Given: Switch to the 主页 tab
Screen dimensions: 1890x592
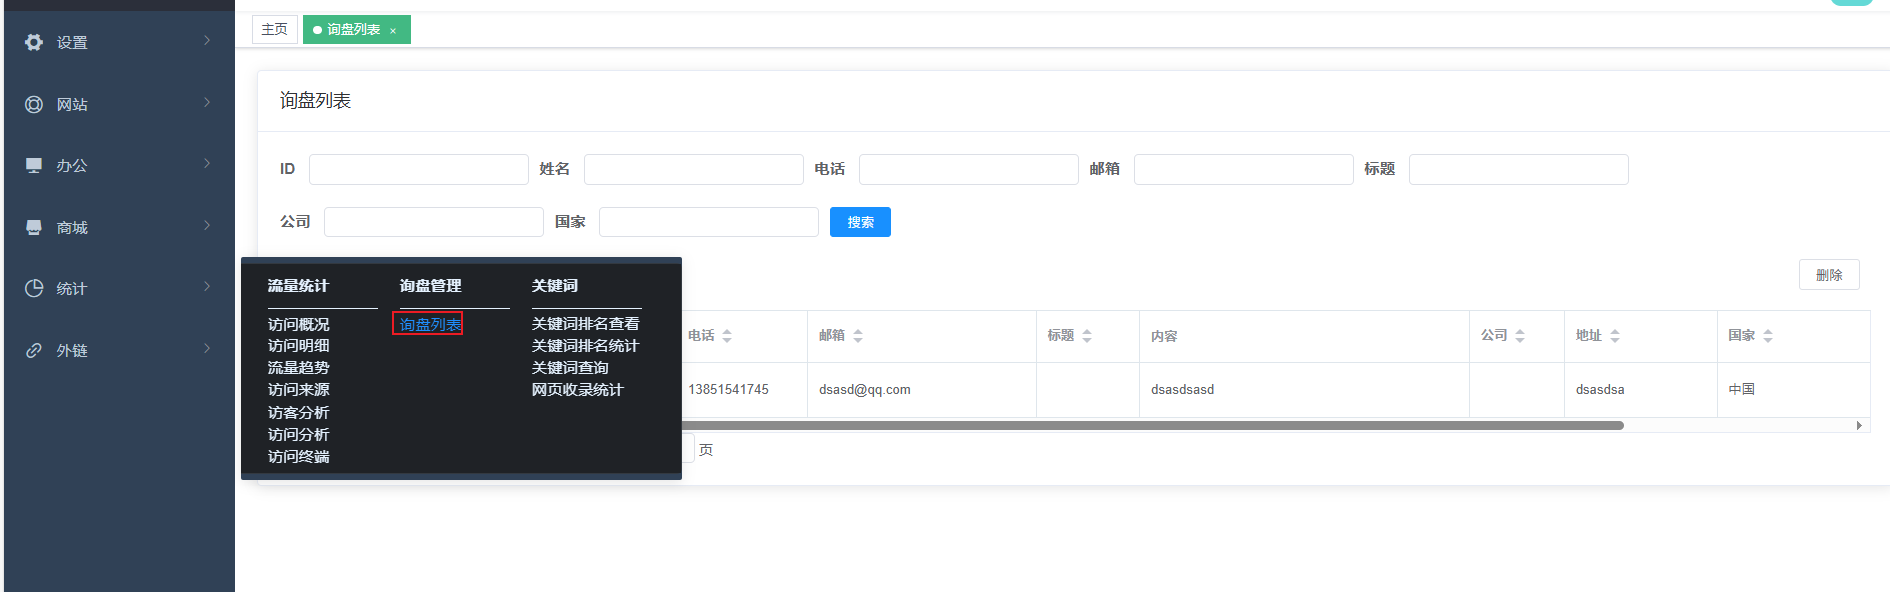Looking at the screenshot, I should pos(274,30).
